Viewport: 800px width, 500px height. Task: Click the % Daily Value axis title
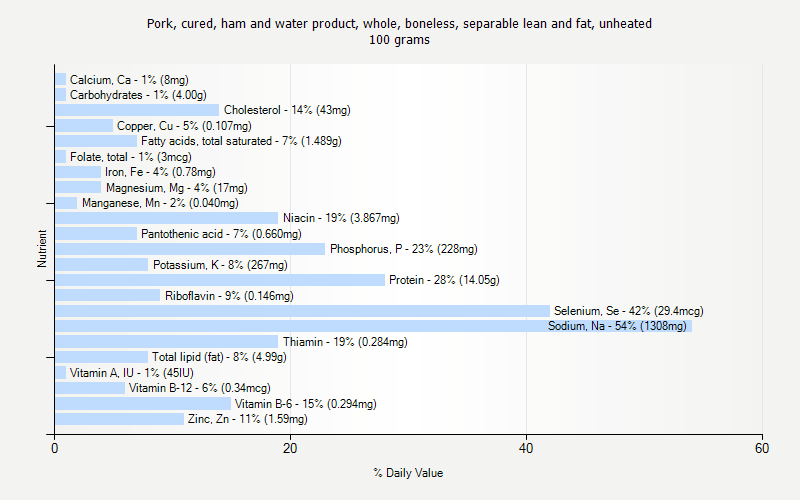[x=408, y=473]
